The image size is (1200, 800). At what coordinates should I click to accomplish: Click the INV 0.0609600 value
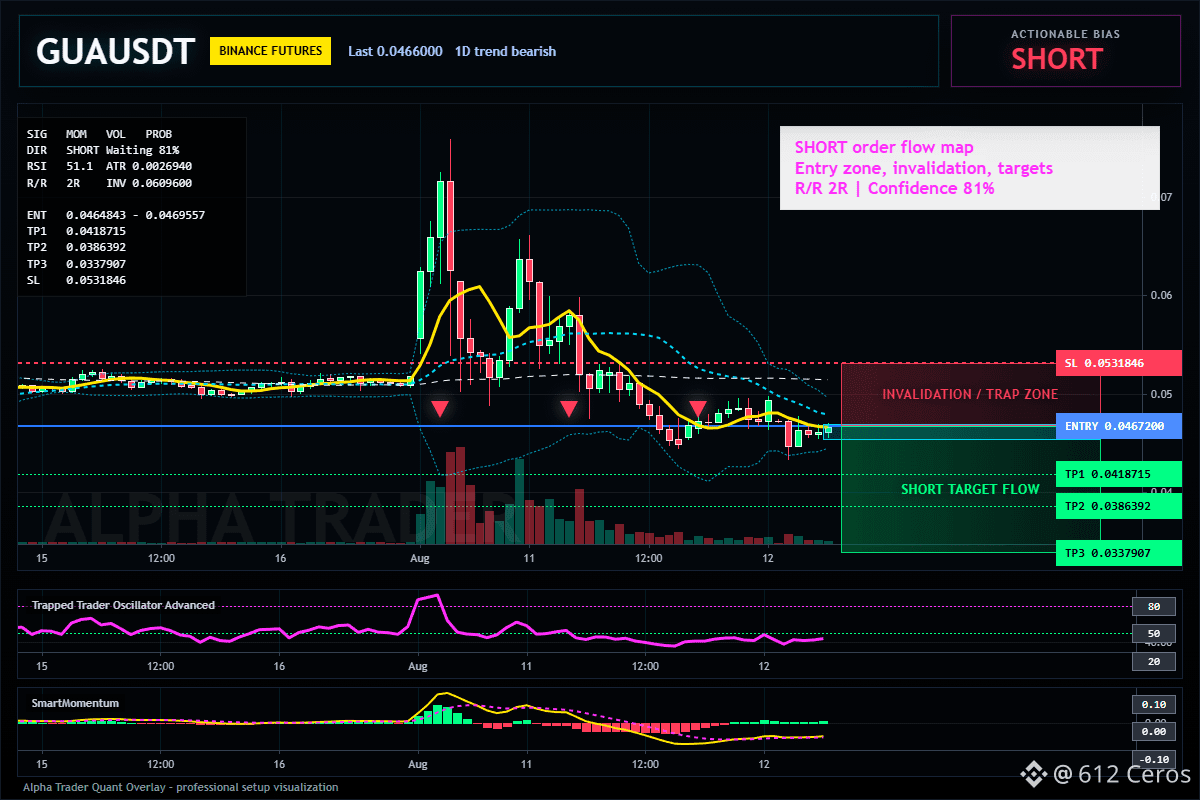click(149, 183)
